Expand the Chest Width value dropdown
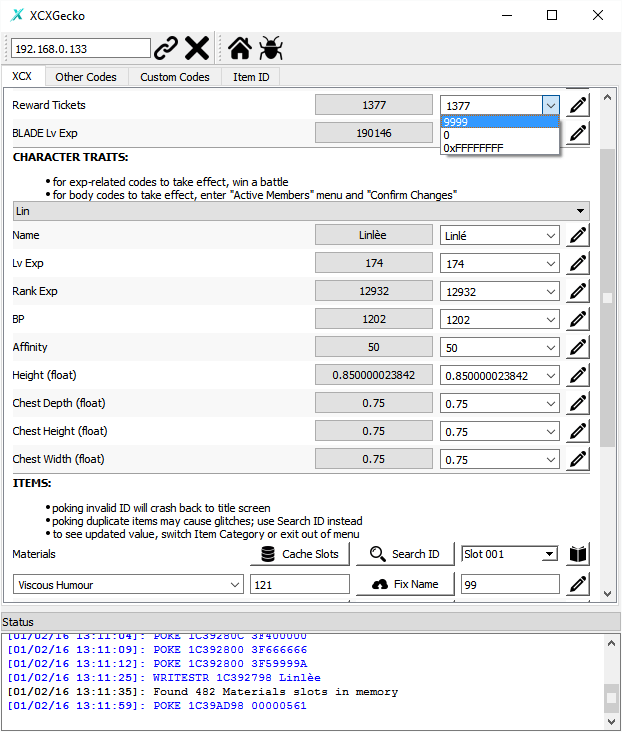Image resolution: width=622 pixels, height=732 pixels. coord(551,459)
